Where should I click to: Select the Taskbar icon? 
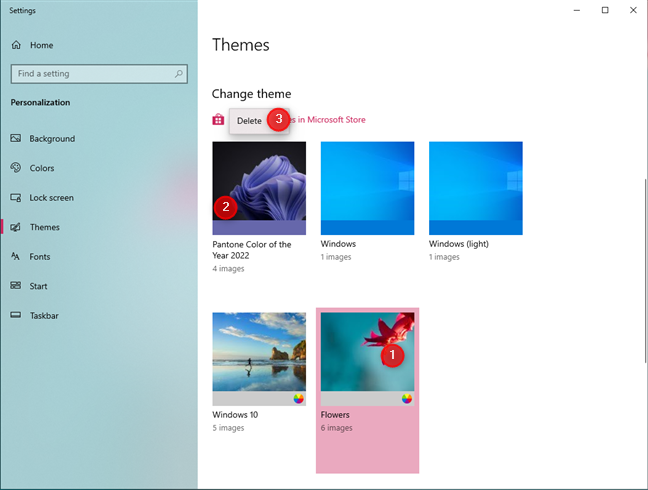16,315
